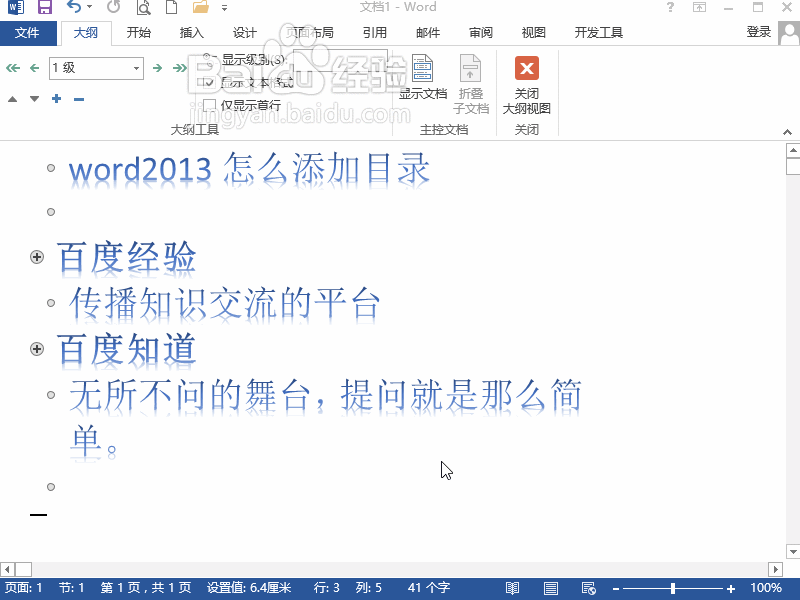800x600 pixels.
Task: Click the Redo icon
Action: [114, 7]
